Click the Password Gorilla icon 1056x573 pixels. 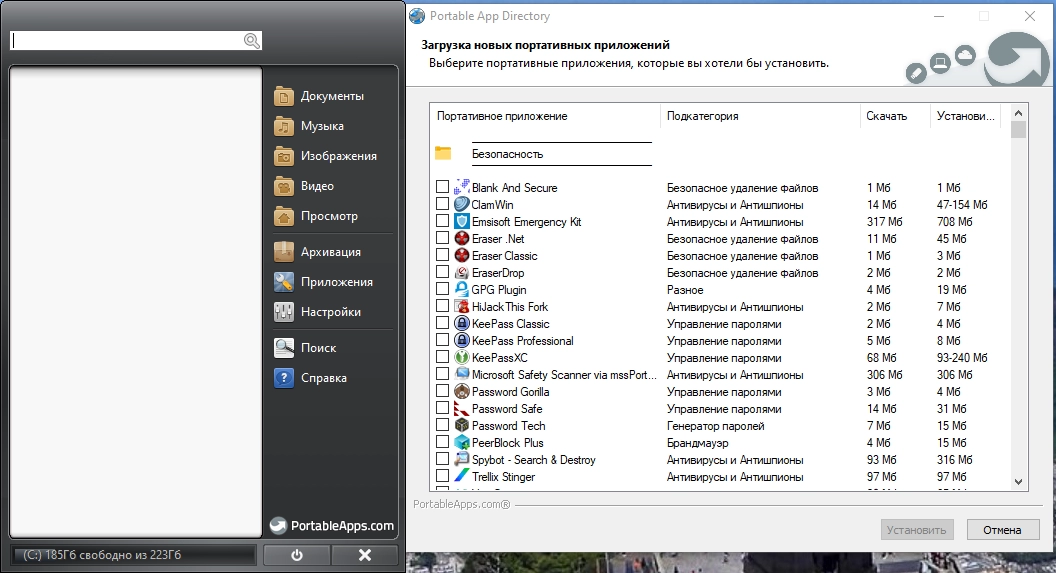click(x=461, y=391)
